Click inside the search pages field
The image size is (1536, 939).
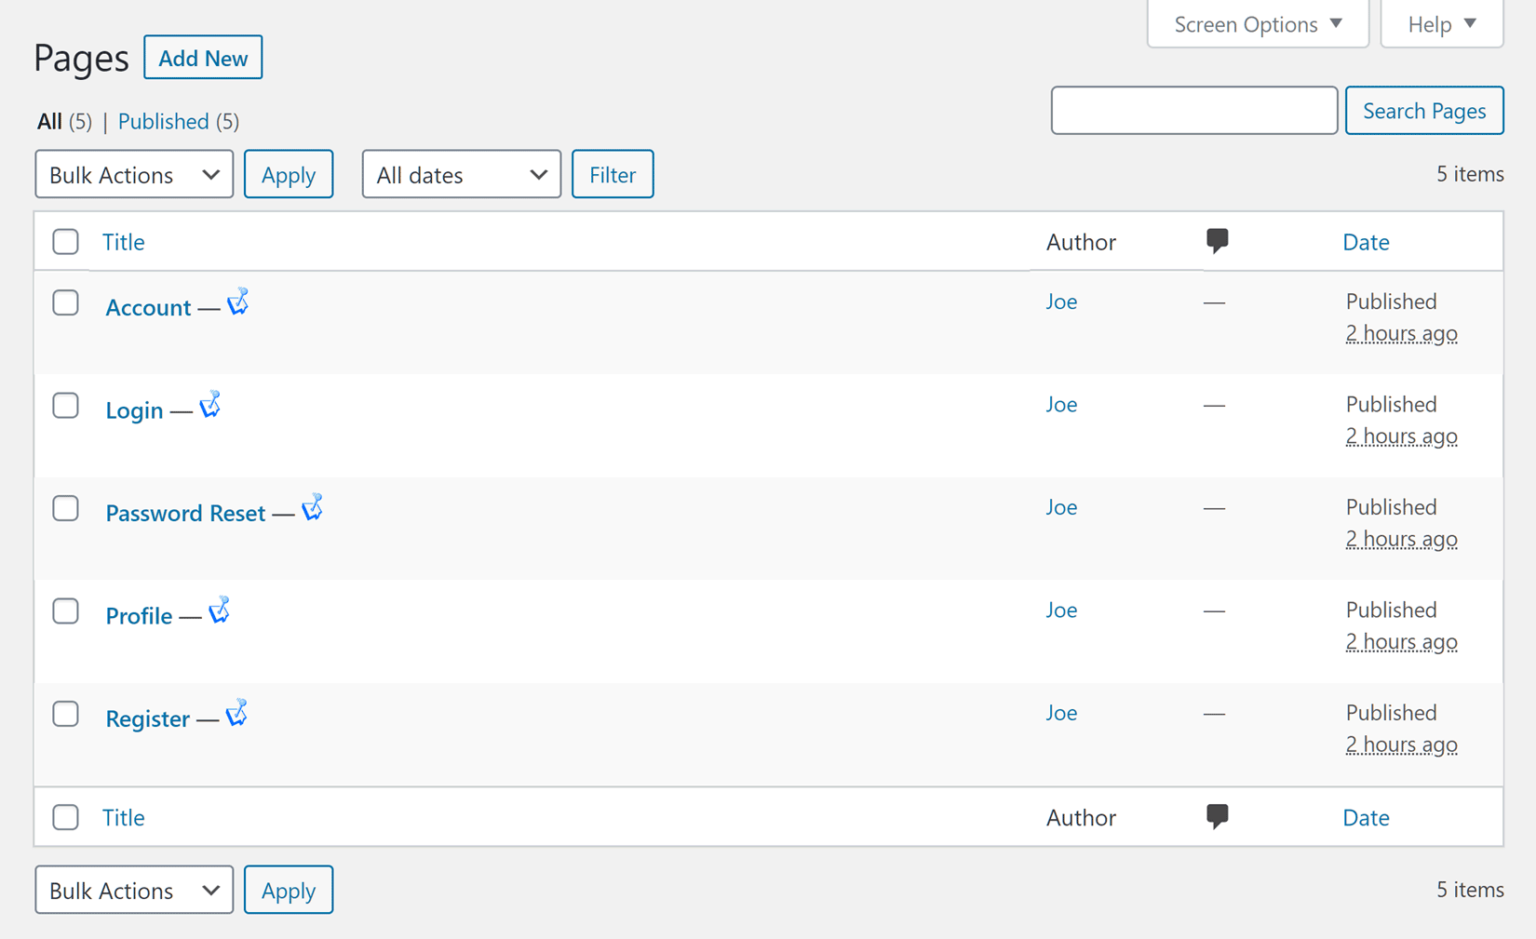1193,110
